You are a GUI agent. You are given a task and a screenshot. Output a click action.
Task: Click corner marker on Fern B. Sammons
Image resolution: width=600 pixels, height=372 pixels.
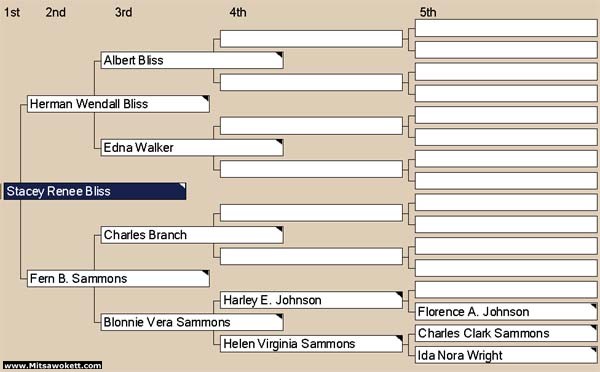click(x=205, y=273)
